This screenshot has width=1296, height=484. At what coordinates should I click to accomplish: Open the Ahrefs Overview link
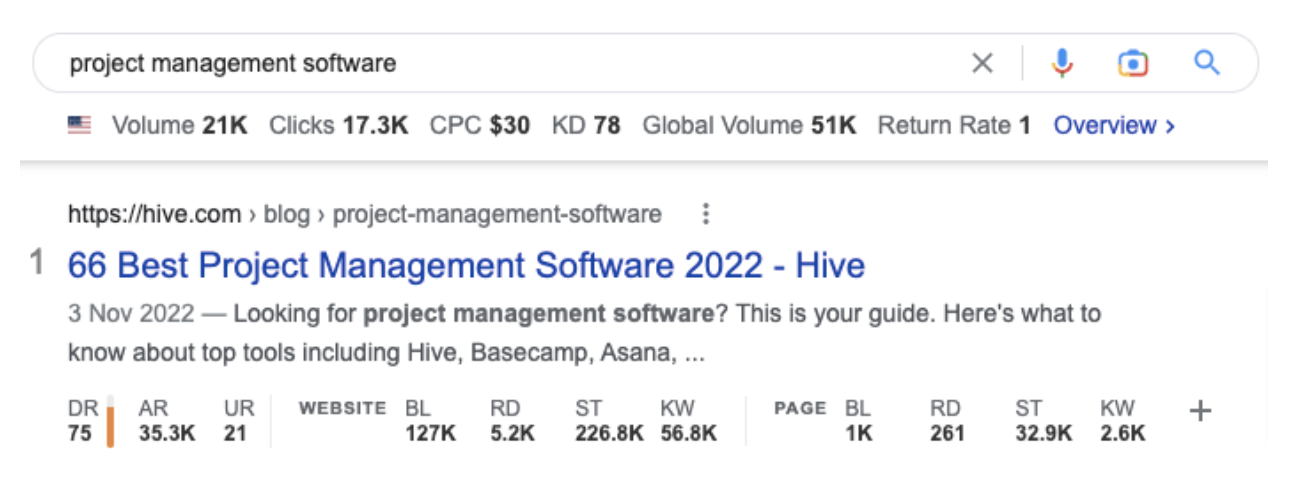click(1114, 125)
